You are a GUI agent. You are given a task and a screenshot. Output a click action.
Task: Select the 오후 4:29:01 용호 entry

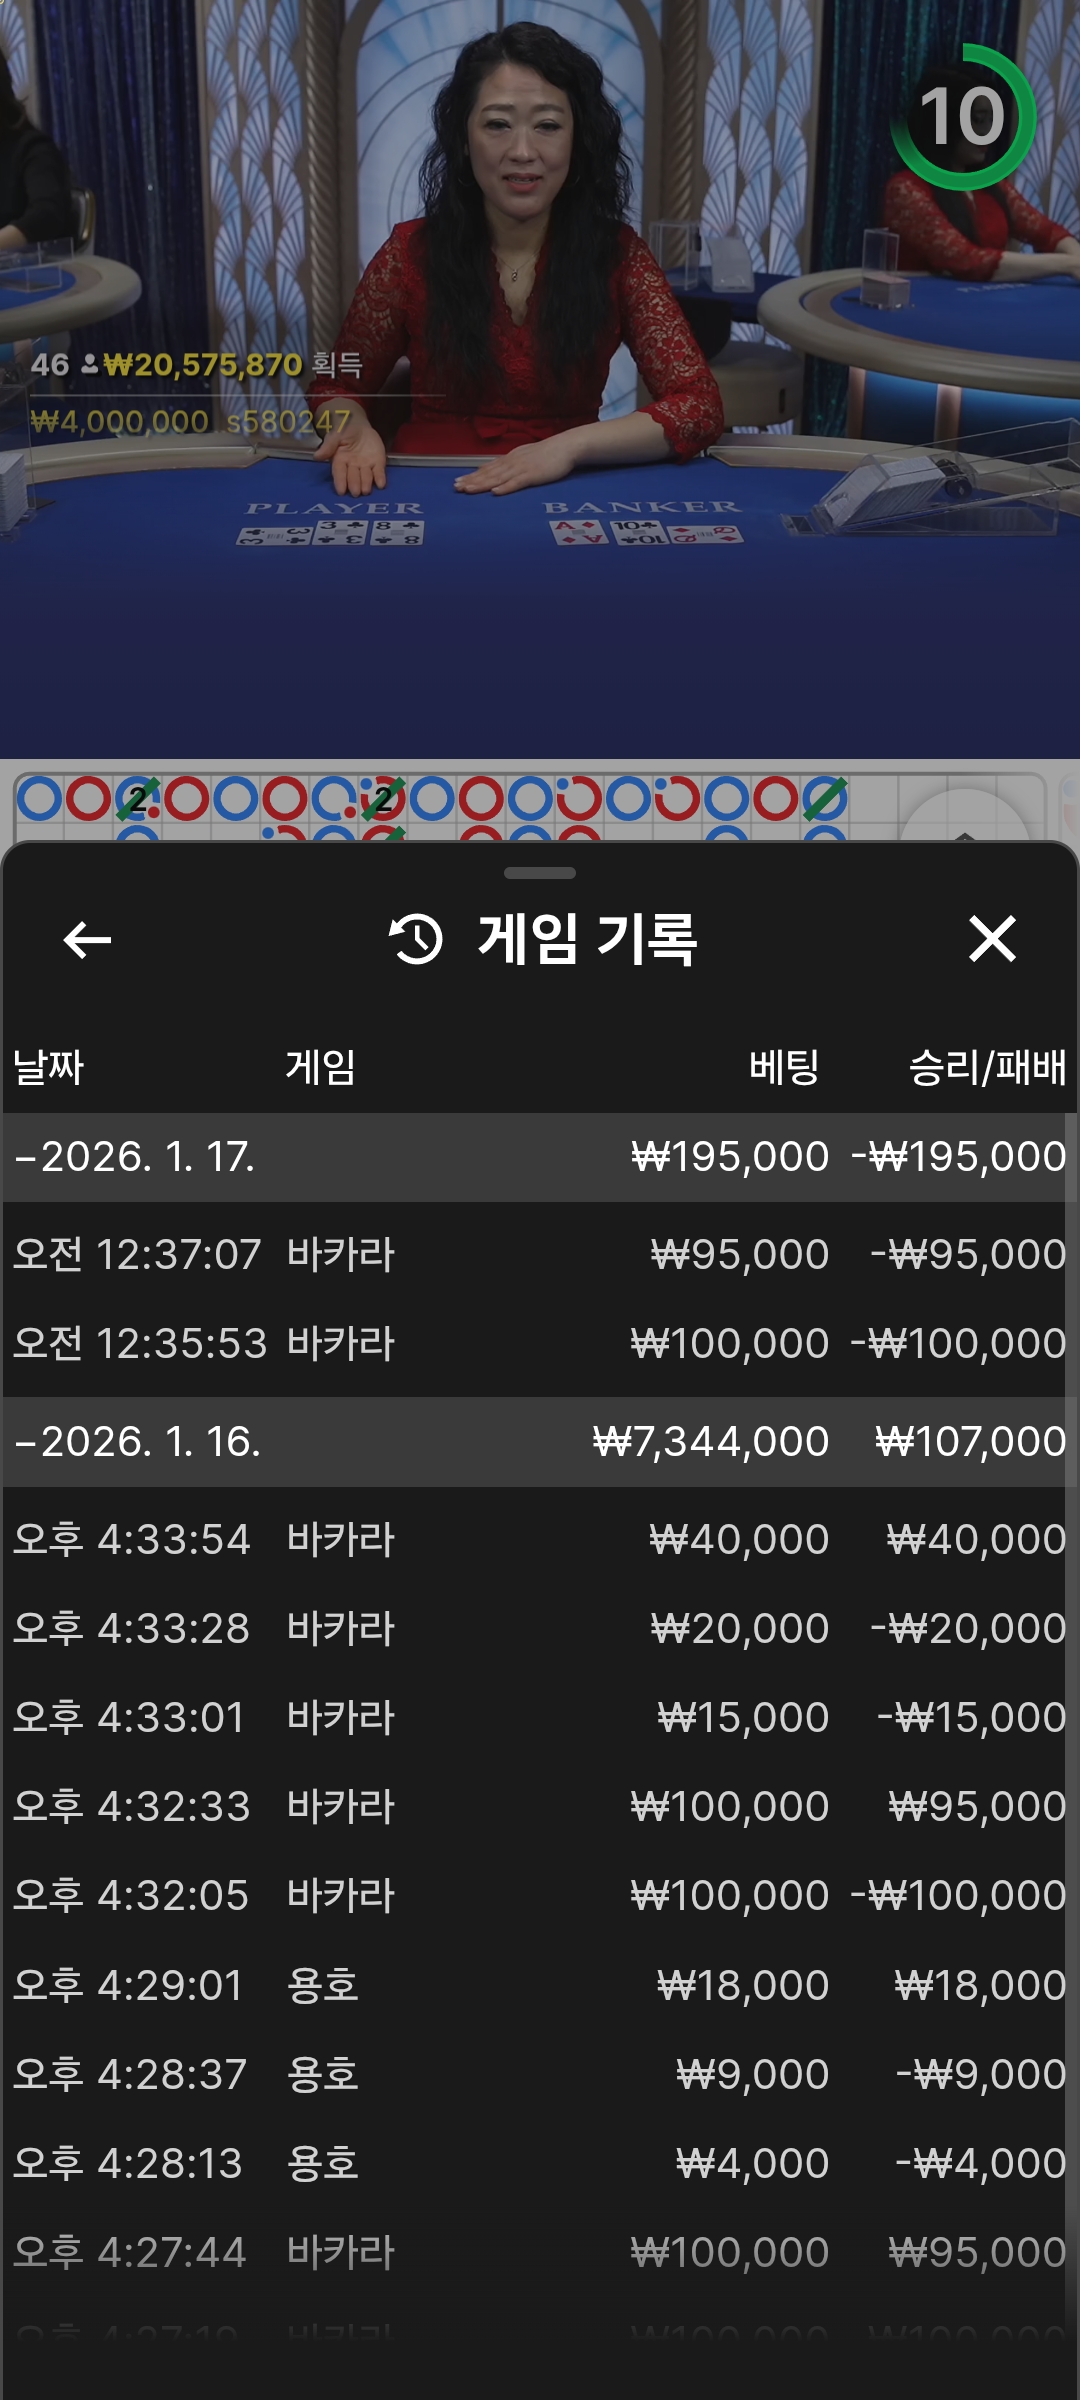(x=540, y=1985)
